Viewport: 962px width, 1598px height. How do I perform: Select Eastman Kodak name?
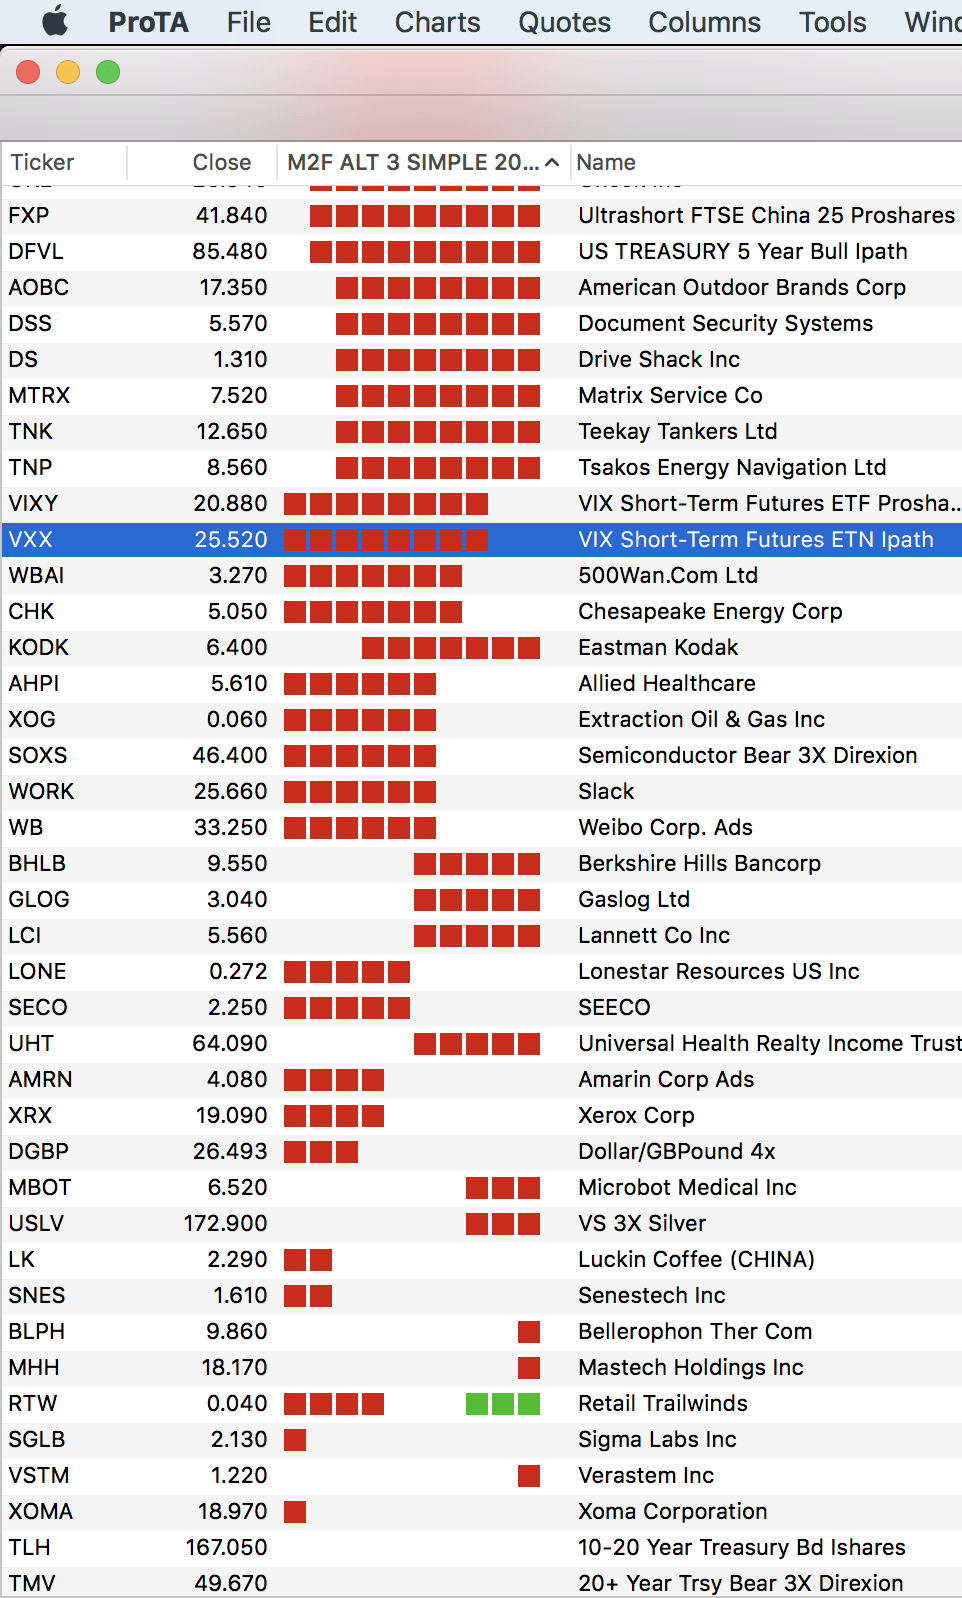tap(658, 647)
